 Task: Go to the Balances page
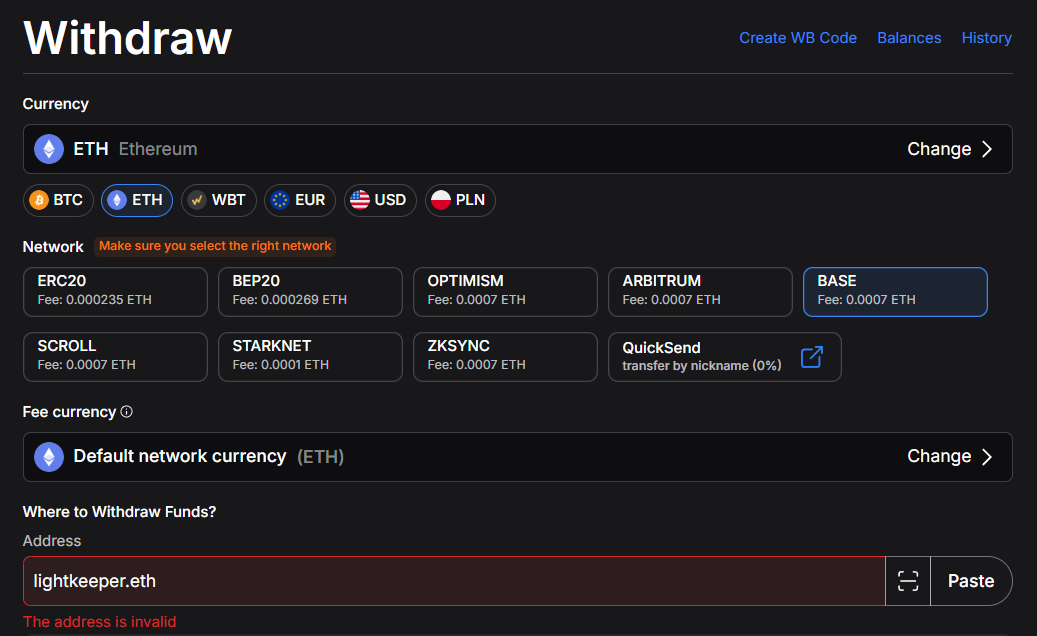point(909,38)
